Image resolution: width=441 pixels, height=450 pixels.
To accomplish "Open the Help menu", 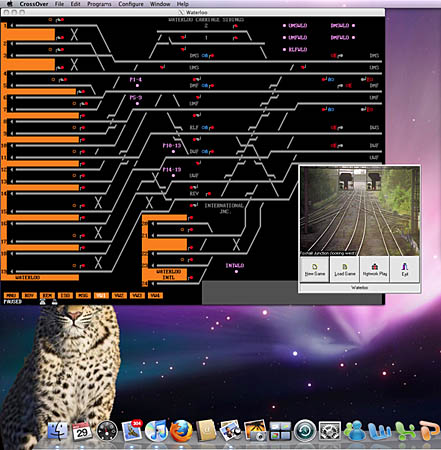I will [x=182, y=4].
